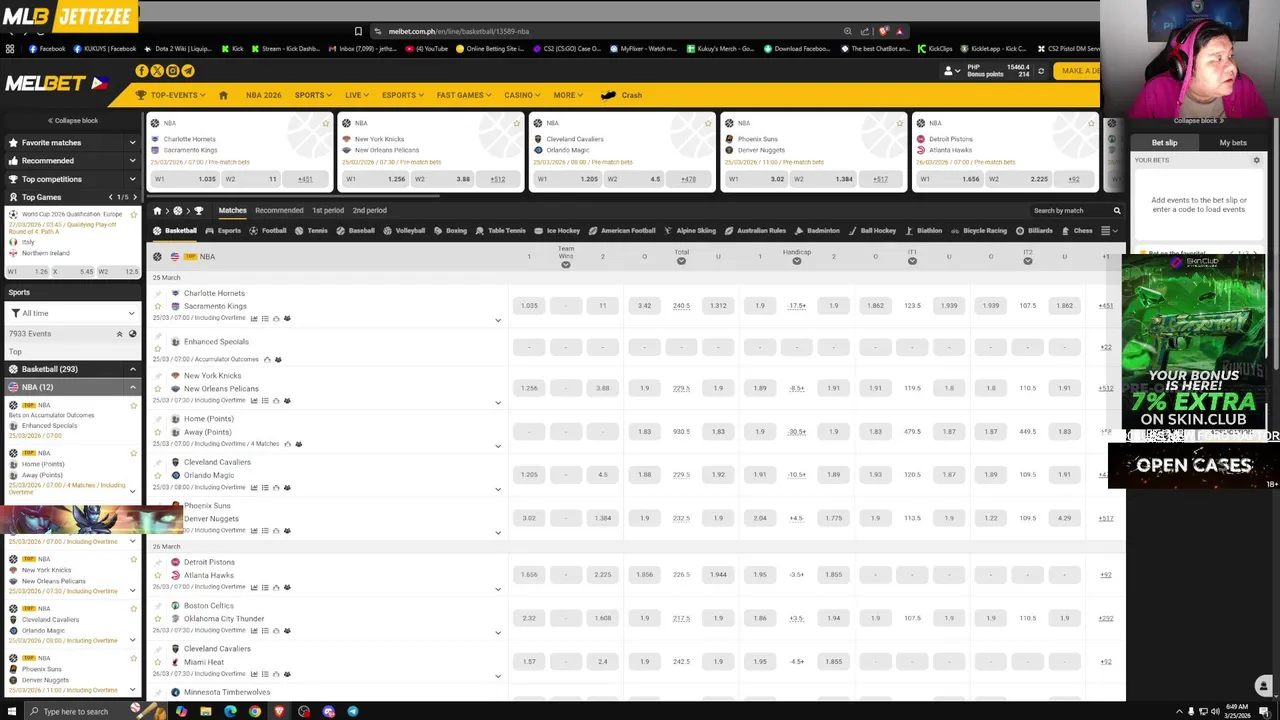Collapse the Basketball (293) sidebar group
The width and height of the screenshot is (1280, 720).
click(132, 369)
